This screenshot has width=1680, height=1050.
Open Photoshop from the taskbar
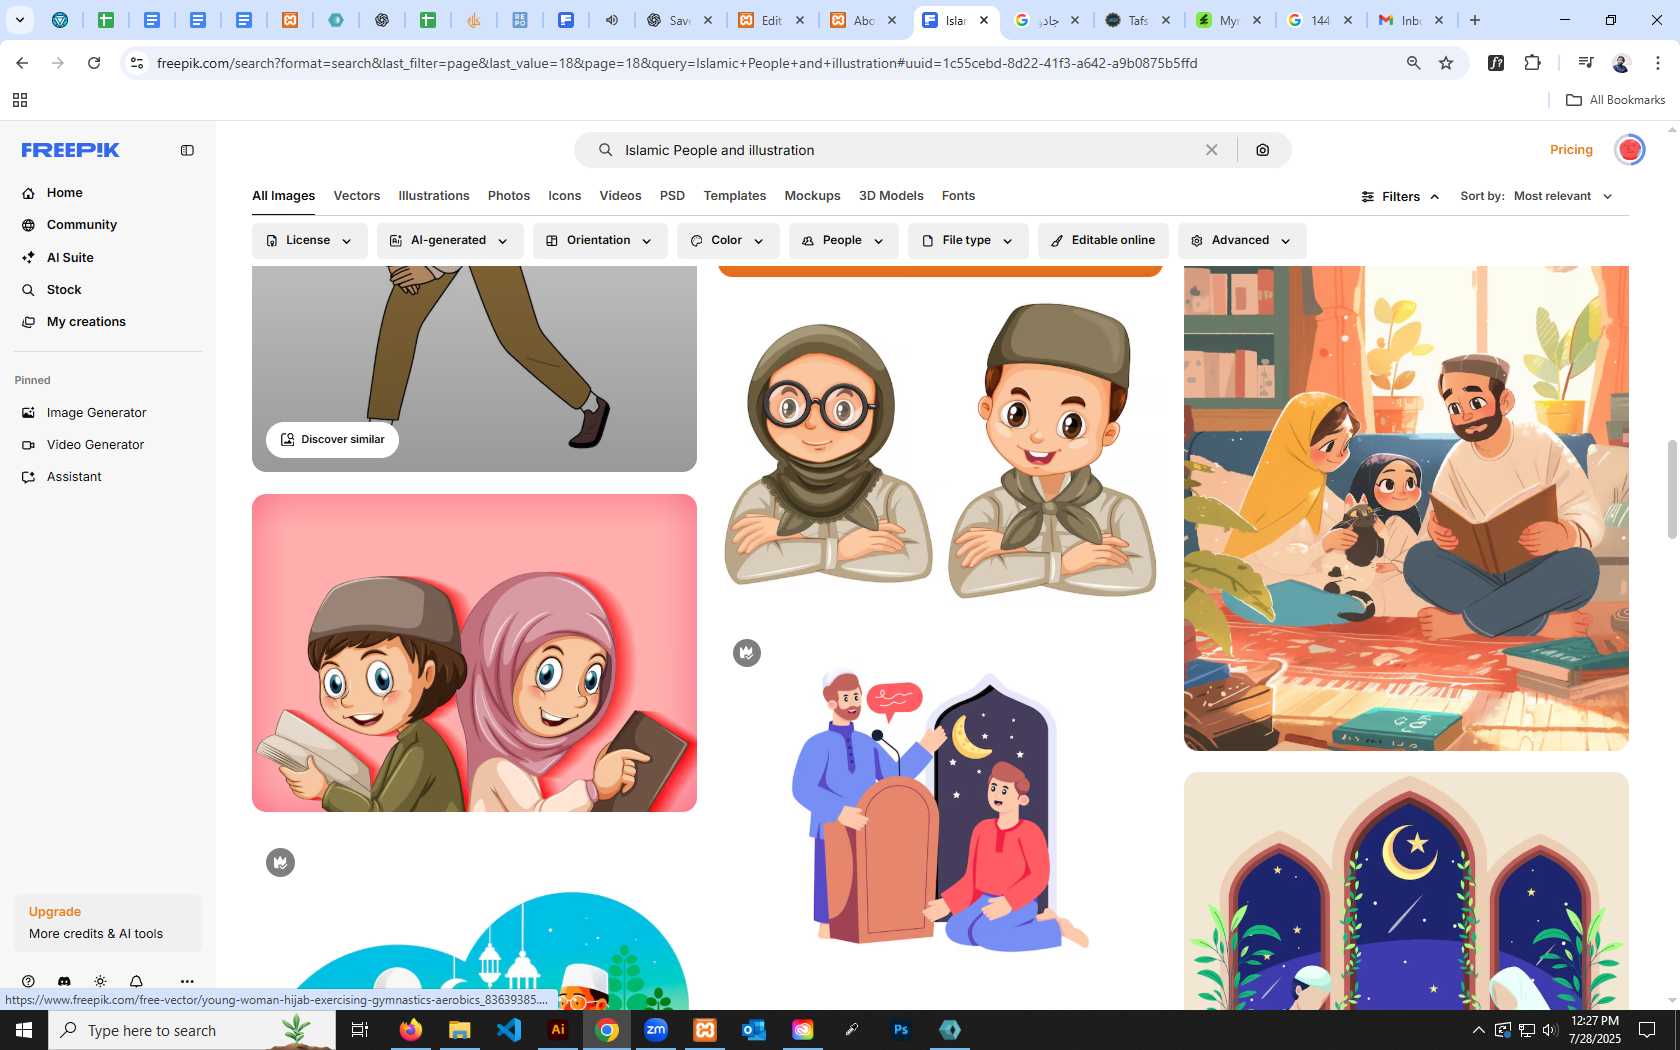tap(901, 1030)
